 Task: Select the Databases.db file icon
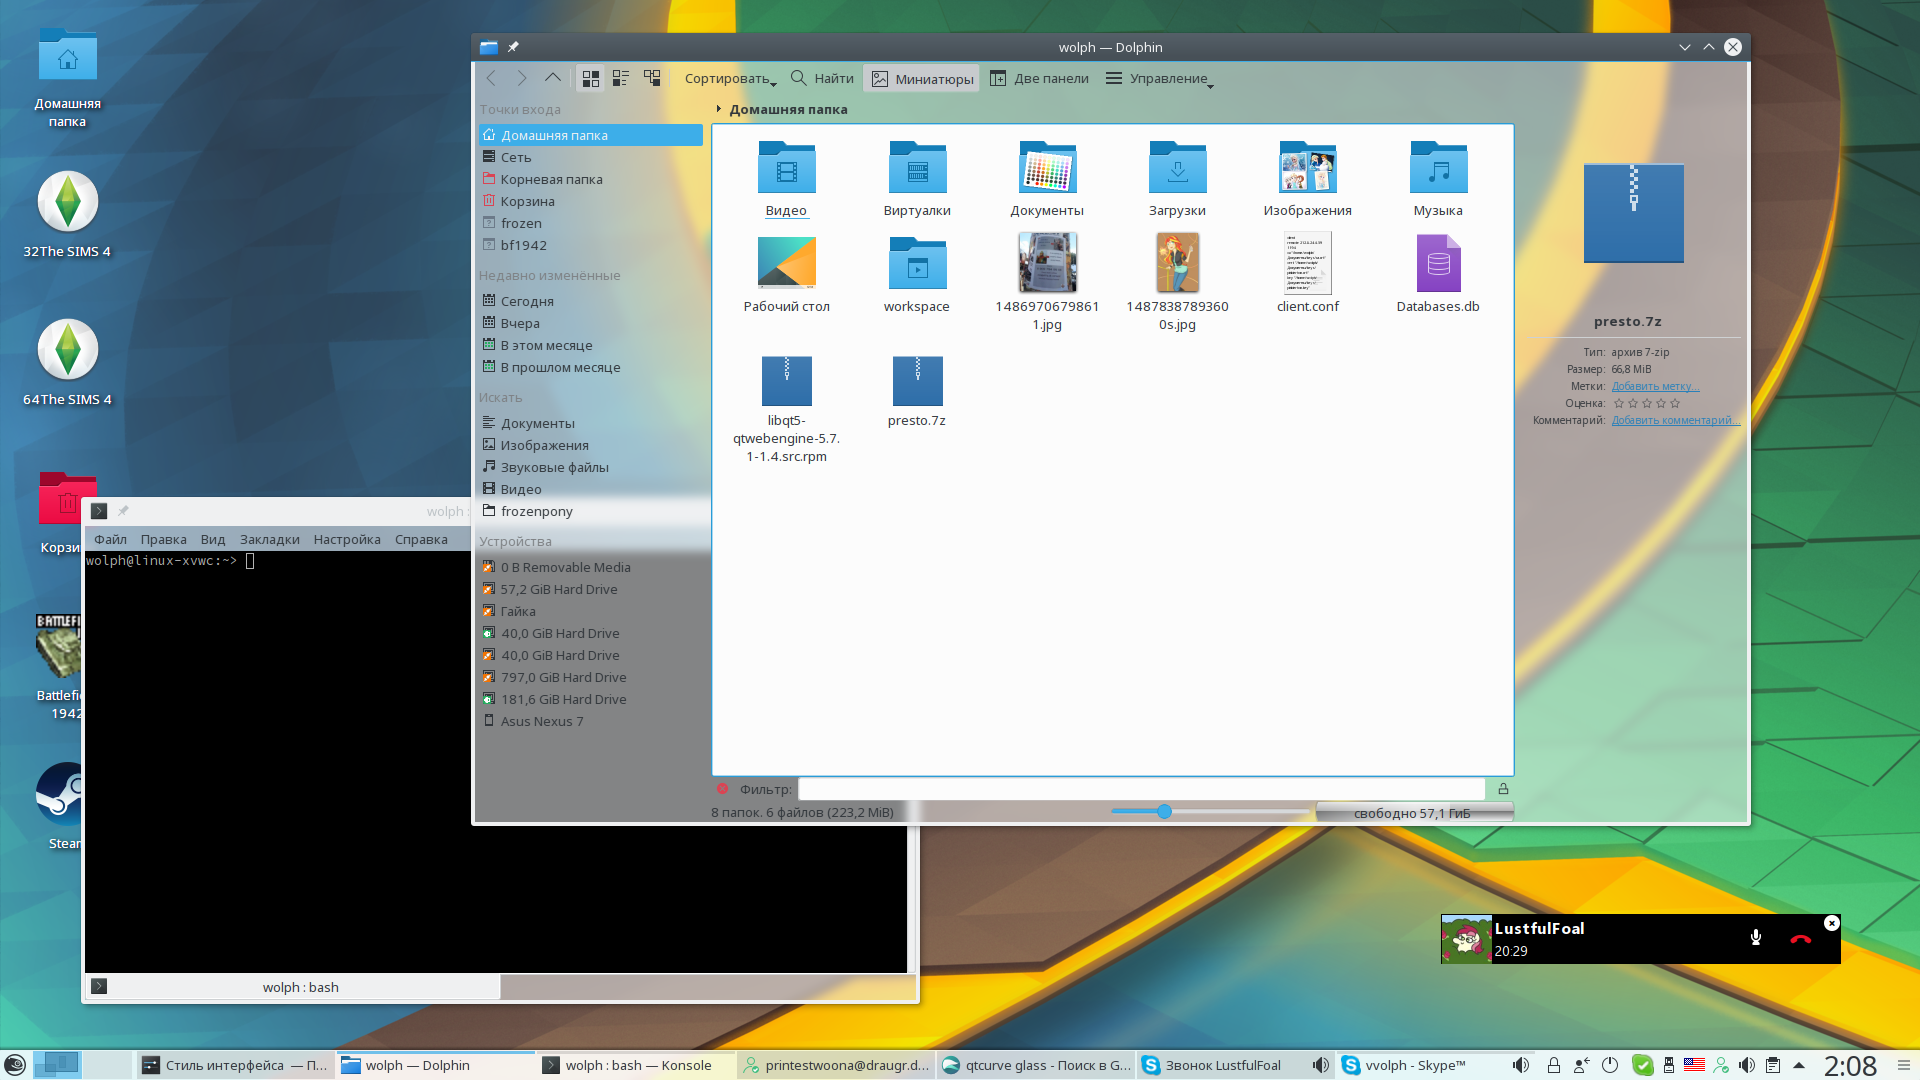pyautogui.click(x=1438, y=263)
